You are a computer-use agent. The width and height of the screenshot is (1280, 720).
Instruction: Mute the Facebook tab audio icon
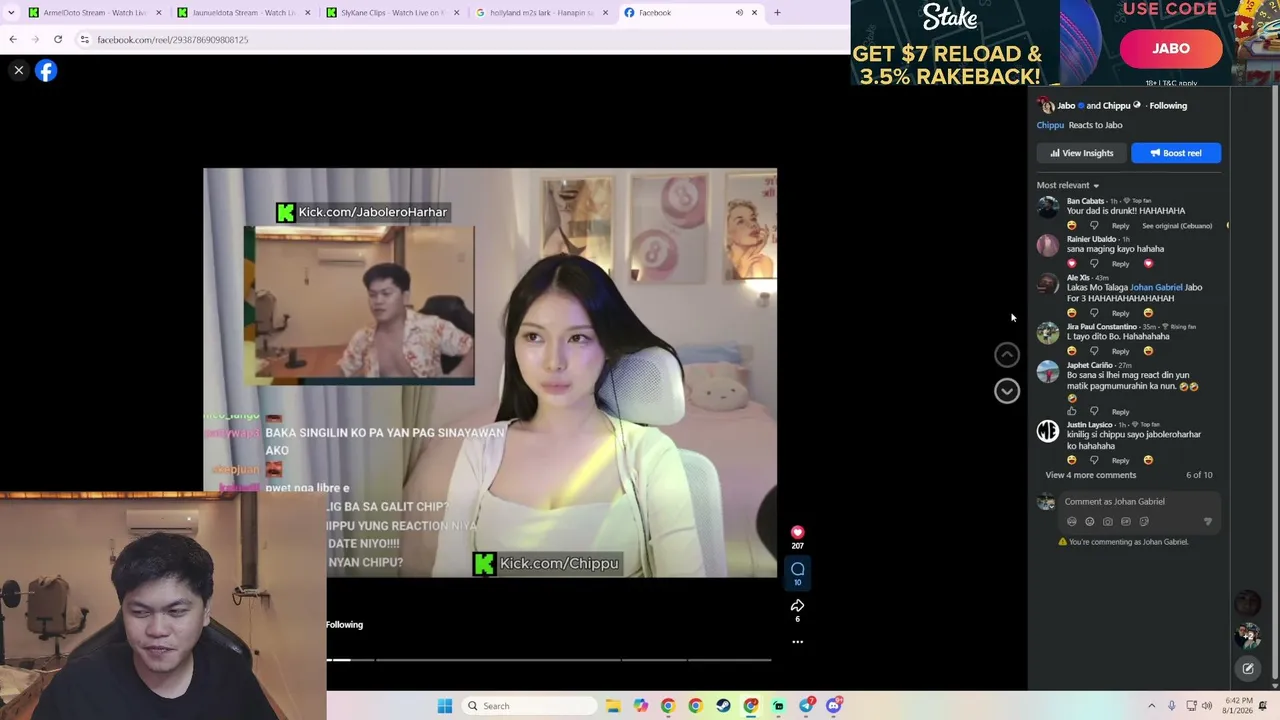coord(739,13)
